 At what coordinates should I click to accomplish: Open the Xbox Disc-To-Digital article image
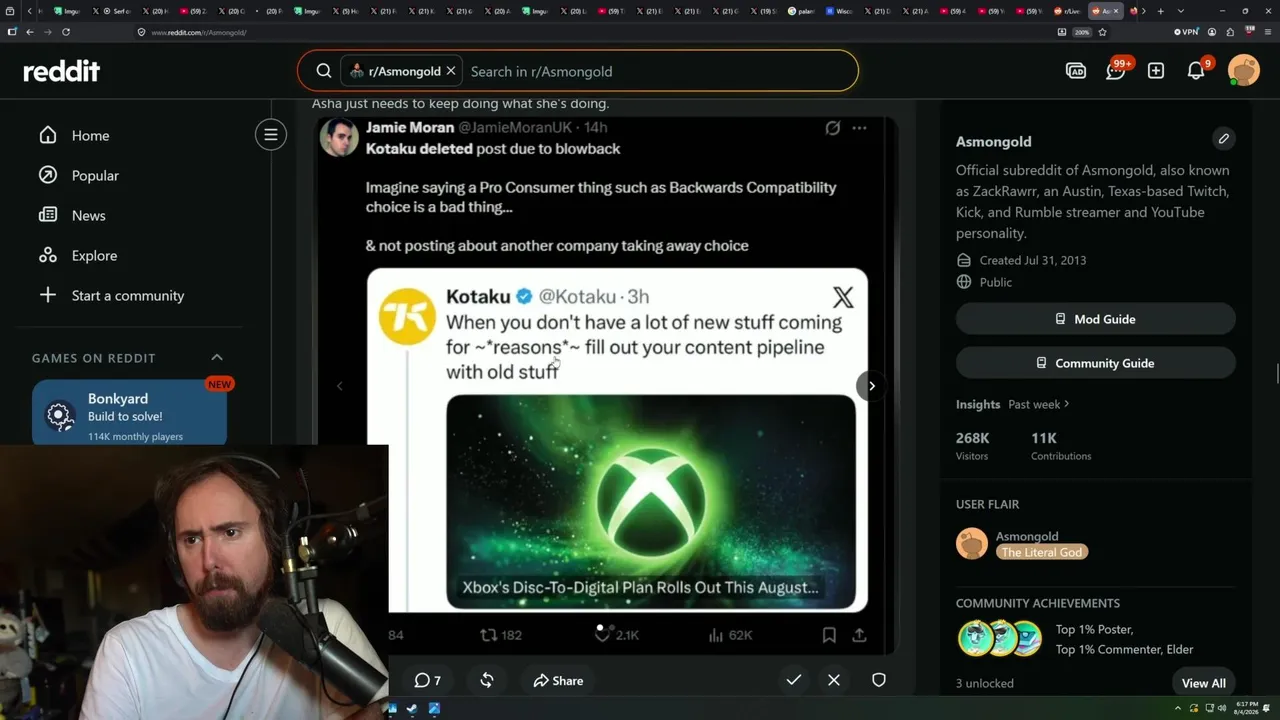tap(651, 501)
